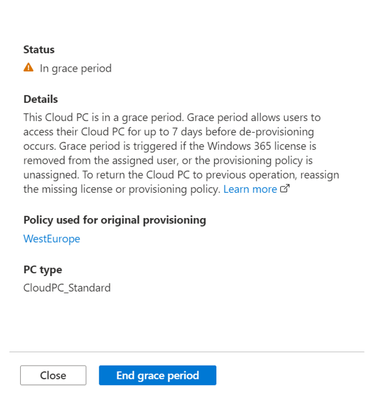Image resolution: width=372 pixels, height=400 pixels.
Task: Click the Policy used for original provisioning heading
Action: (115, 220)
